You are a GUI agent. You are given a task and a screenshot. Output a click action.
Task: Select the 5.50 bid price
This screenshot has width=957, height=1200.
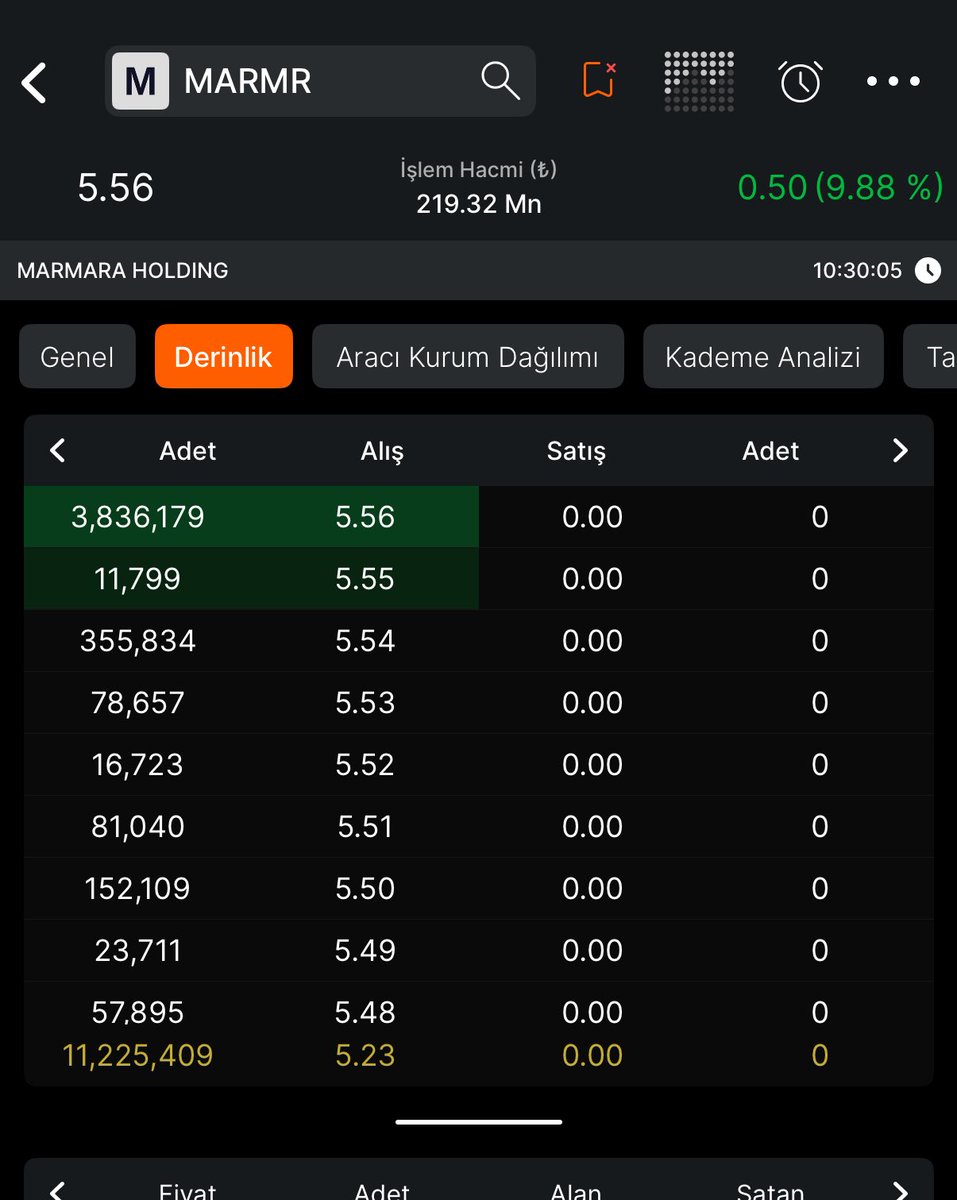tap(365, 889)
